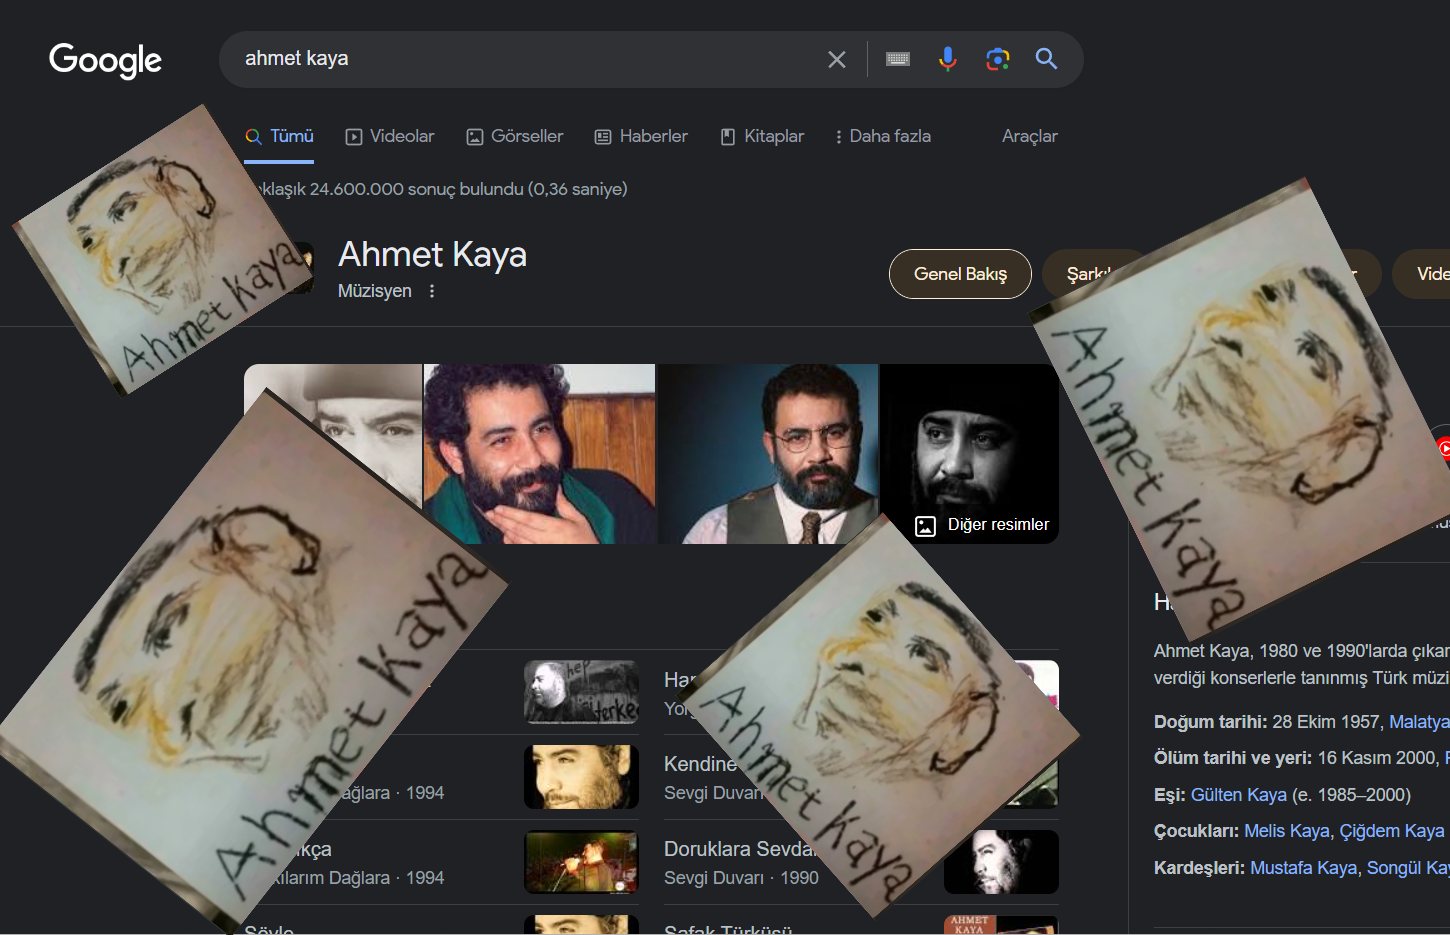Open the Doruklara Sevda song result

(740, 849)
